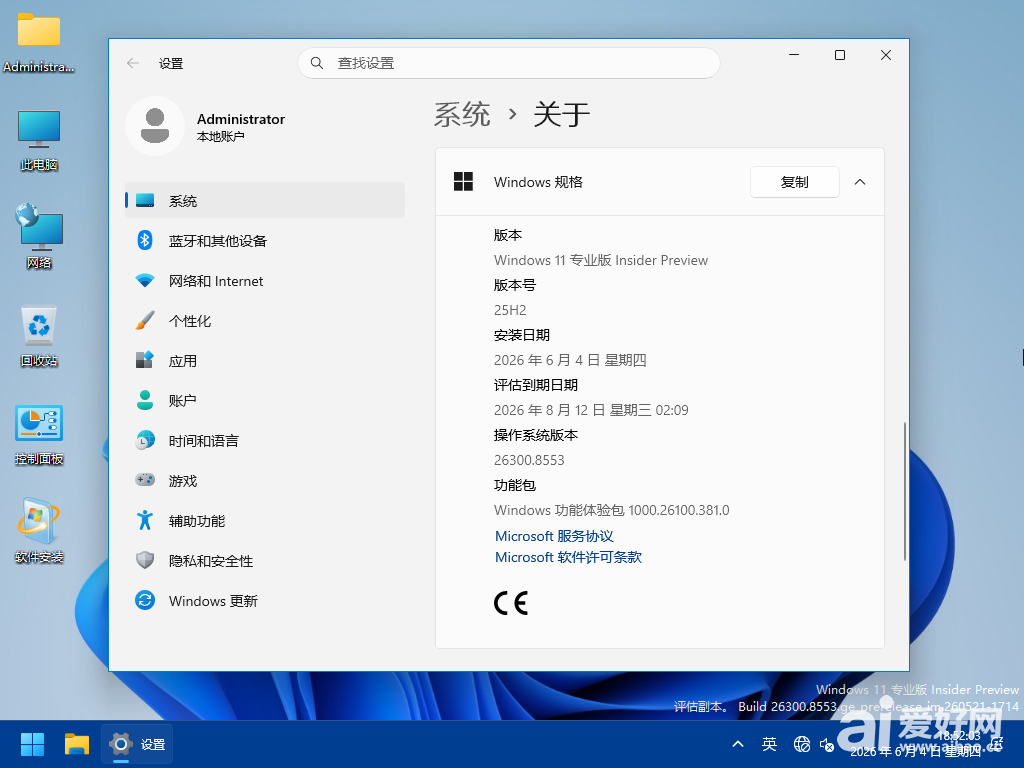
Task: Click the 复制 button for Windows 规格
Action: pos(795,182)
